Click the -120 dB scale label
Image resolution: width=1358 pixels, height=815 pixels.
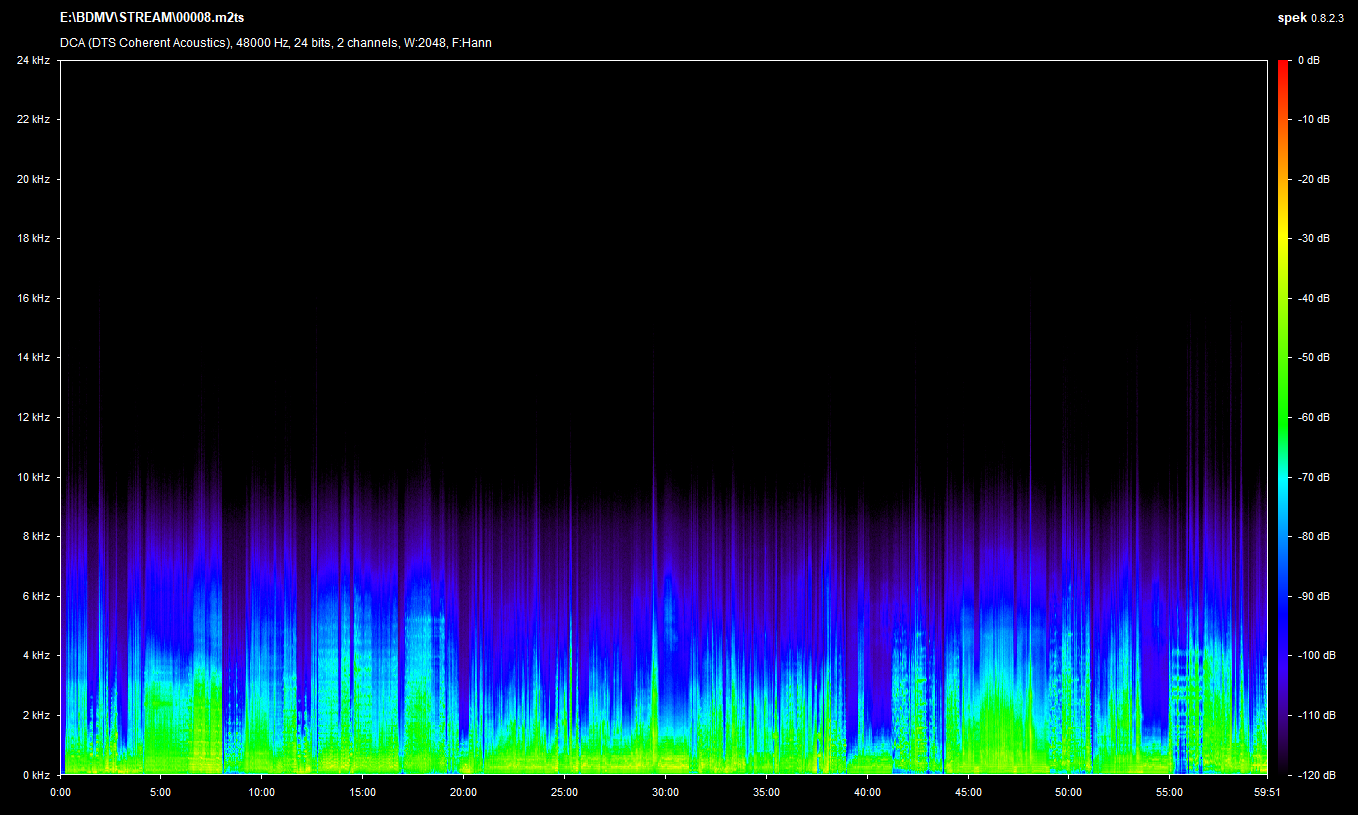[1315, 775]
